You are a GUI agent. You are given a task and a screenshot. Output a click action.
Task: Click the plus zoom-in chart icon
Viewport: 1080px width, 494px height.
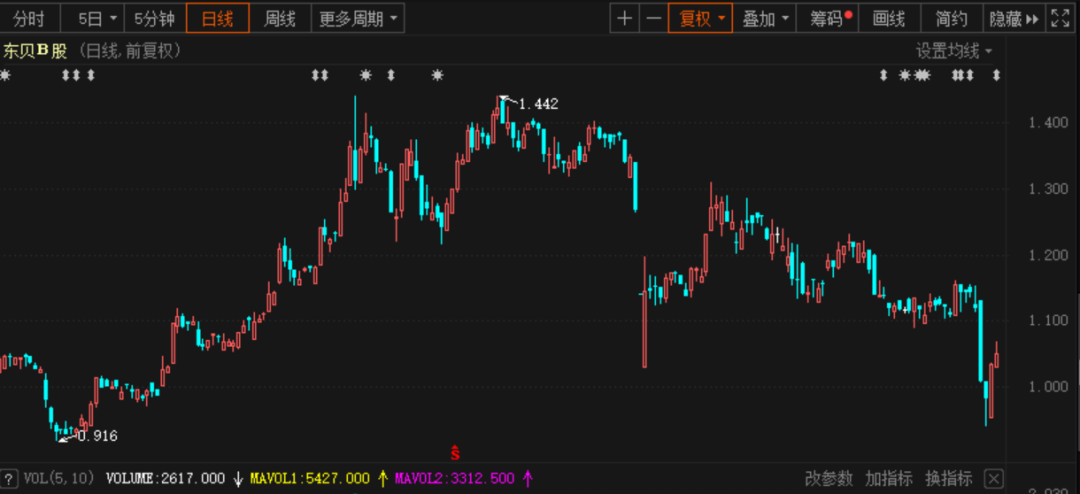[x=625, y=18]
